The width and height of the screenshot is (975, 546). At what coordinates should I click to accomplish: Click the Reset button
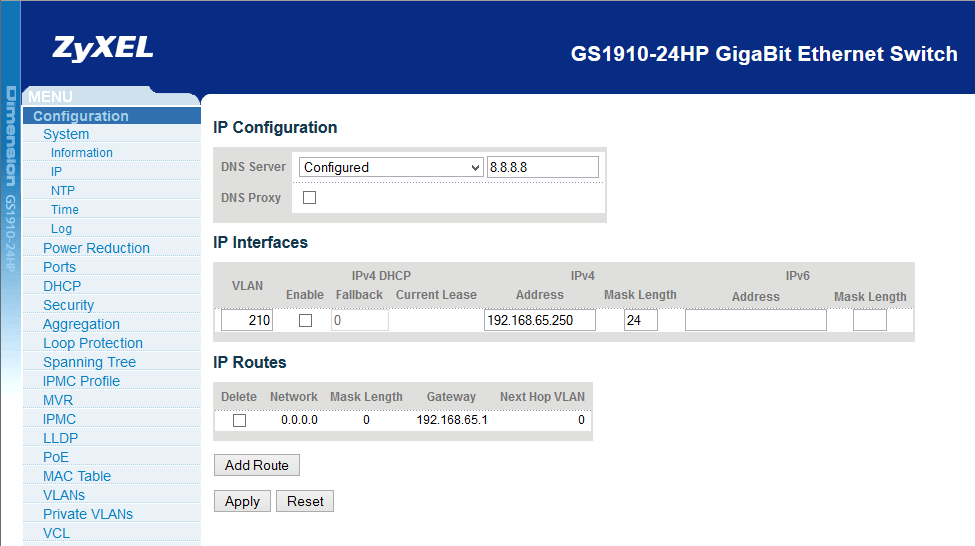click(305, 501)
